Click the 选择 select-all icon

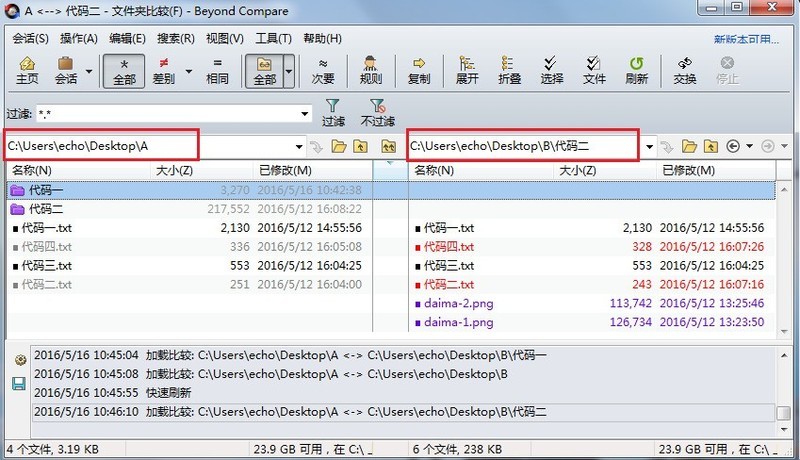click(x=552, y=71)
